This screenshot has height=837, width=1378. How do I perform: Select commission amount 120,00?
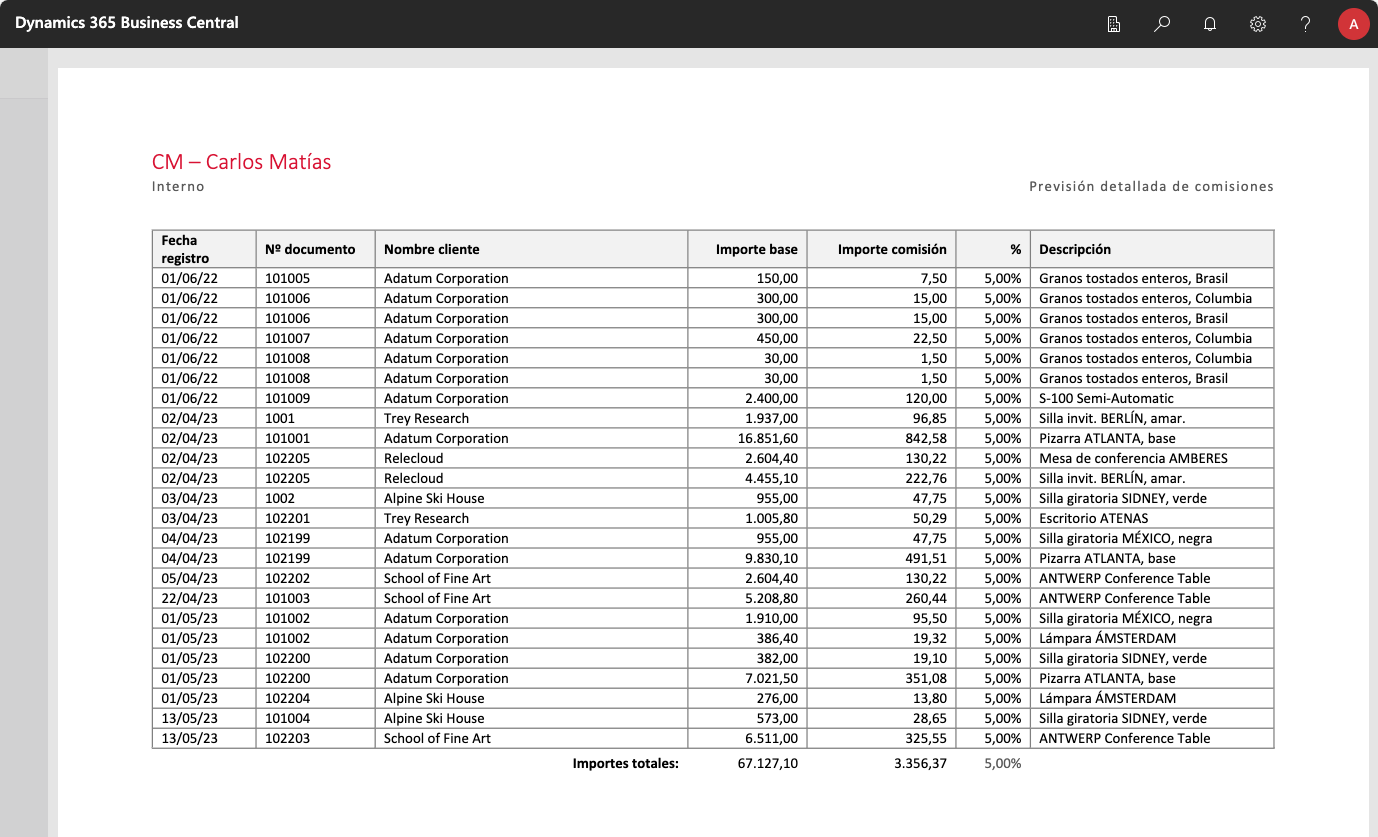(x=926, y=398)
